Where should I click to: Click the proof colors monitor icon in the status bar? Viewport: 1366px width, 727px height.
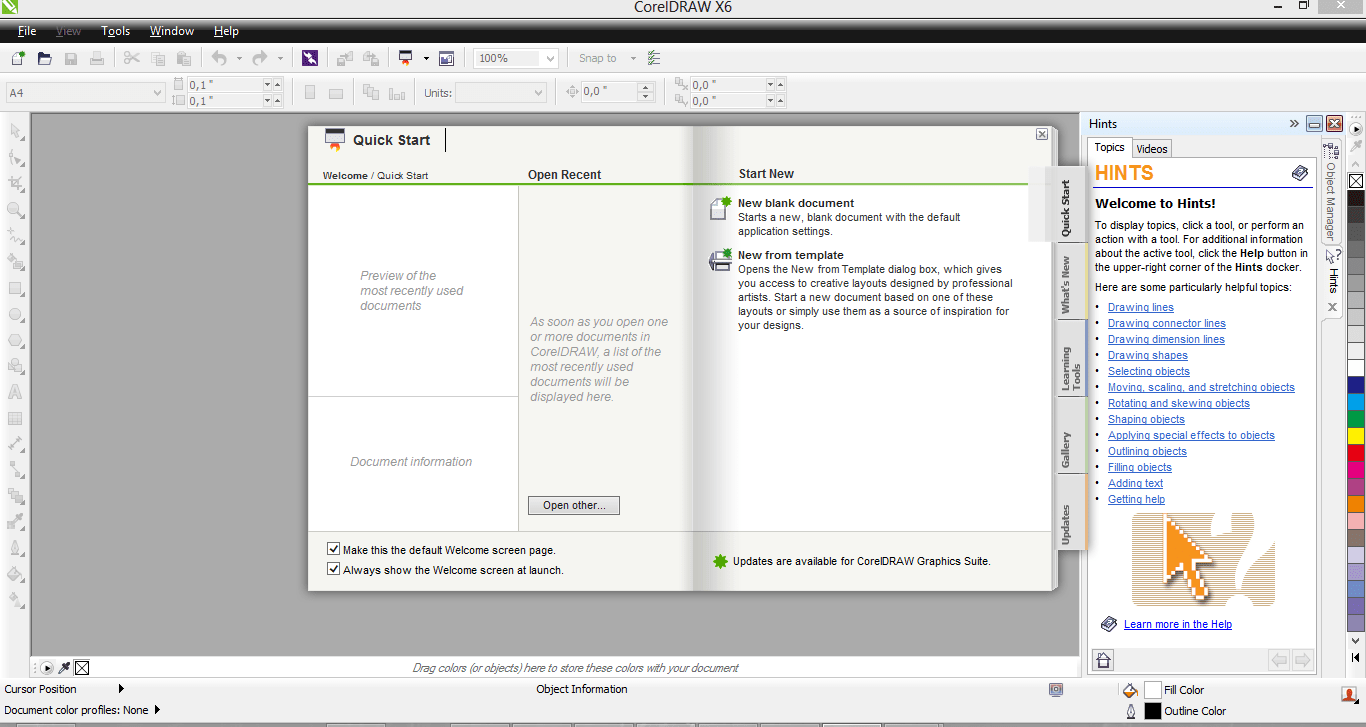click(x=1056, y=690)
